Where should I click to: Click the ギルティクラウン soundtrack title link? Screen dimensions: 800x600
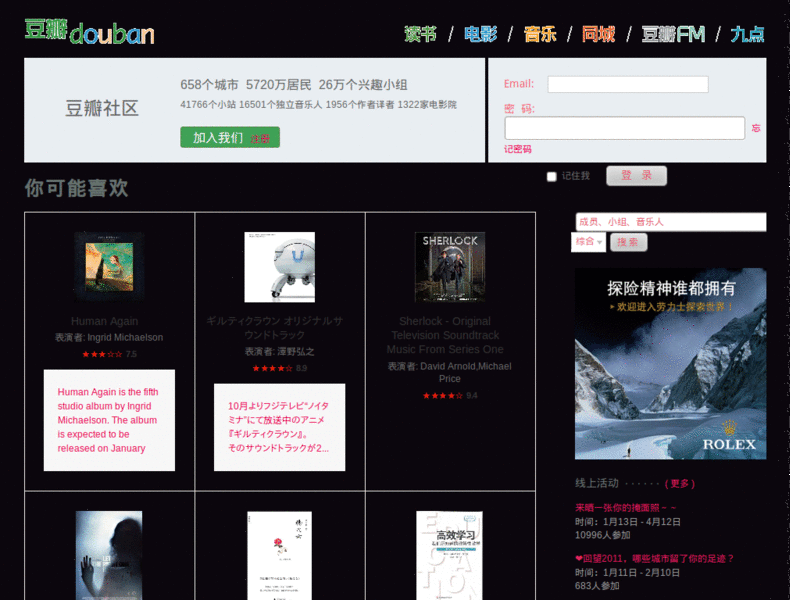click(x=274, y=328)
